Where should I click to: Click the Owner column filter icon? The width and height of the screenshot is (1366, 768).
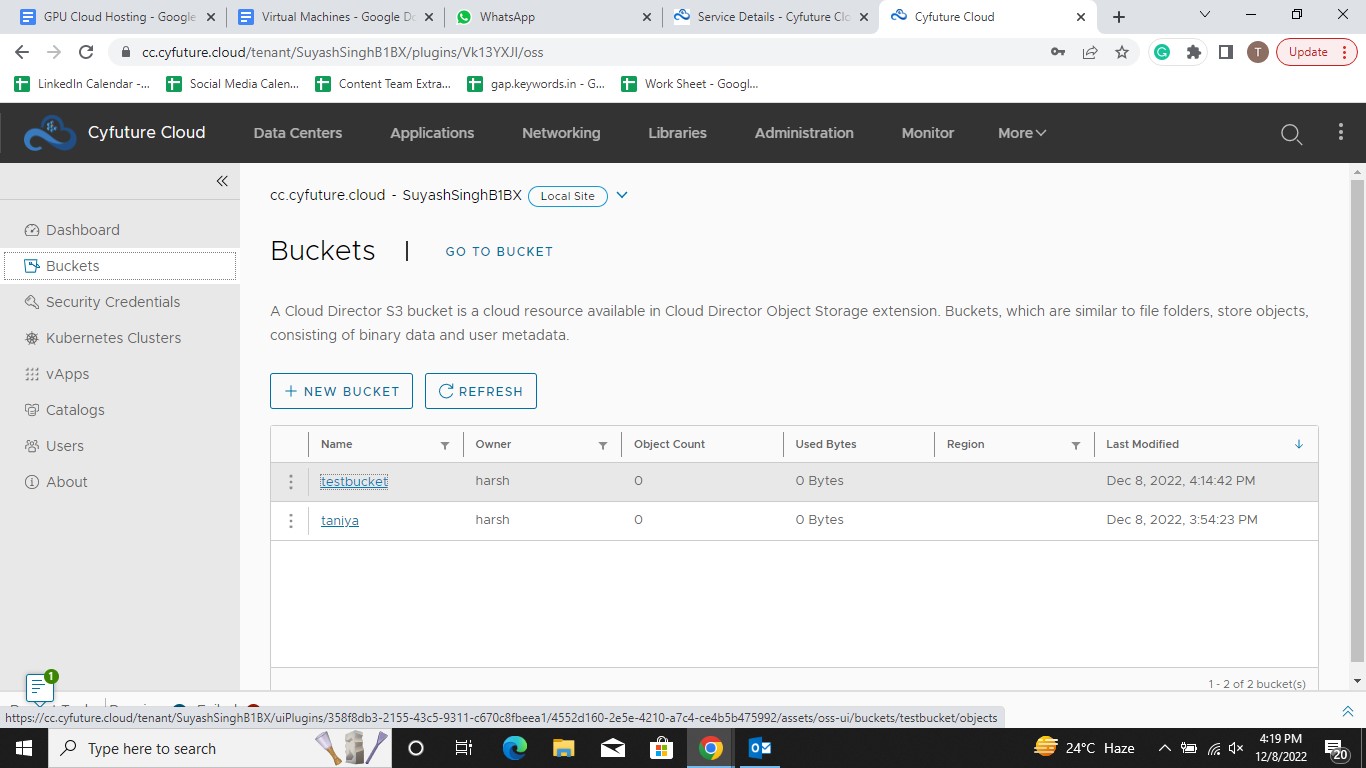pyautogui.click(x=603, y=445)
